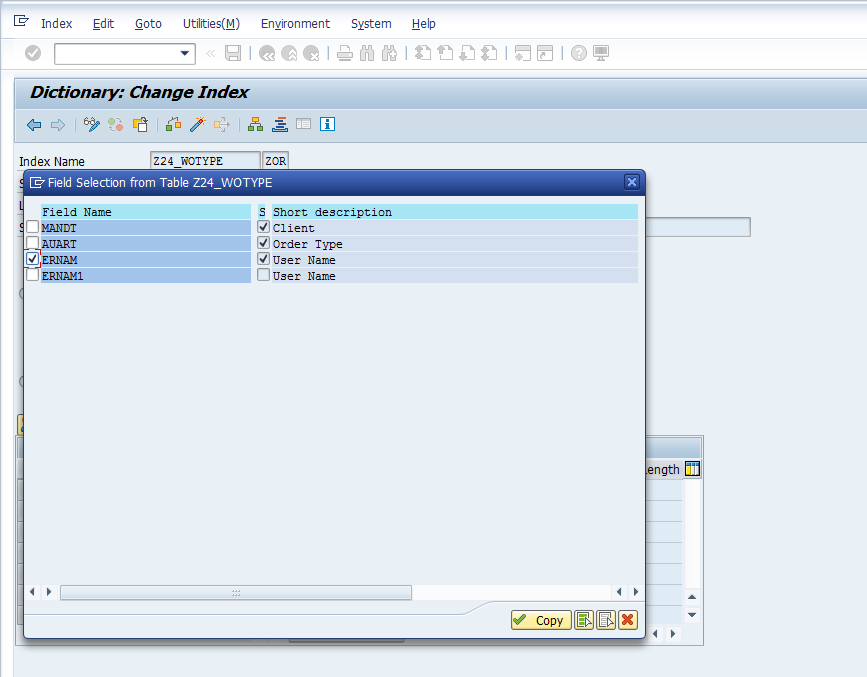
Task: Click the Index Name input field
Action: click(x=205, y=160)
